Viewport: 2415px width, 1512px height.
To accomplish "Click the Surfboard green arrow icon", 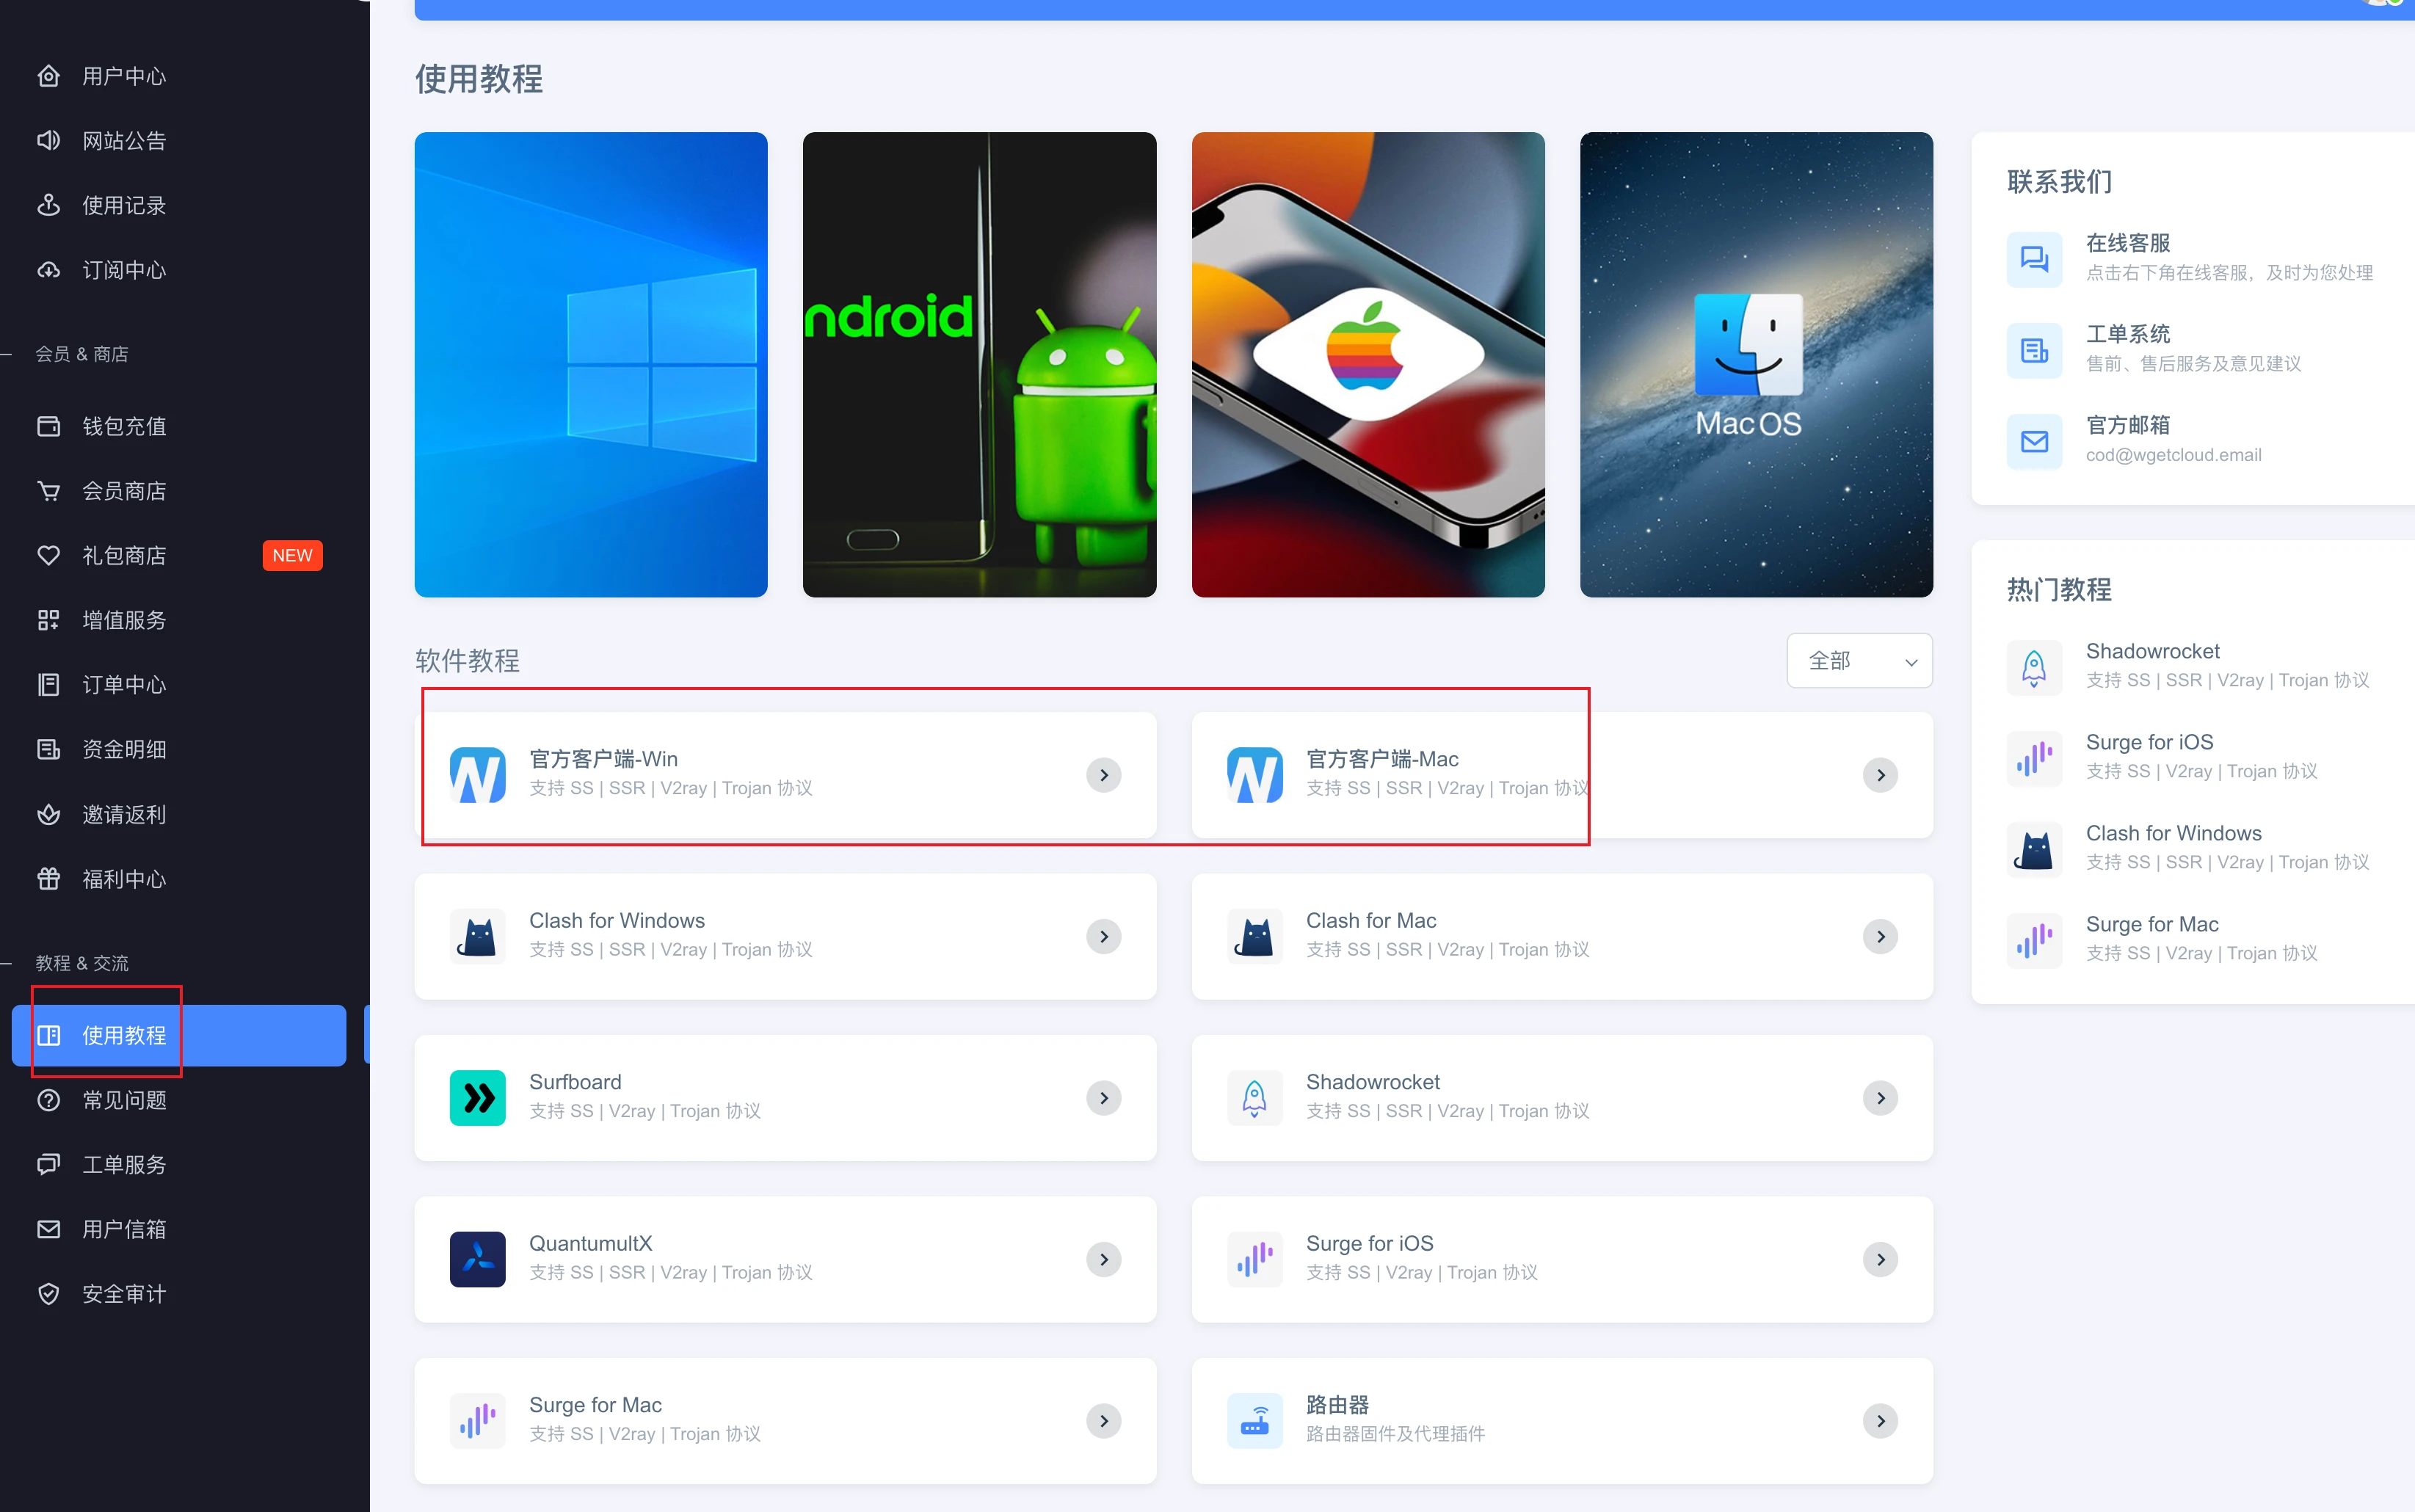I will (x=477, y=1098).
